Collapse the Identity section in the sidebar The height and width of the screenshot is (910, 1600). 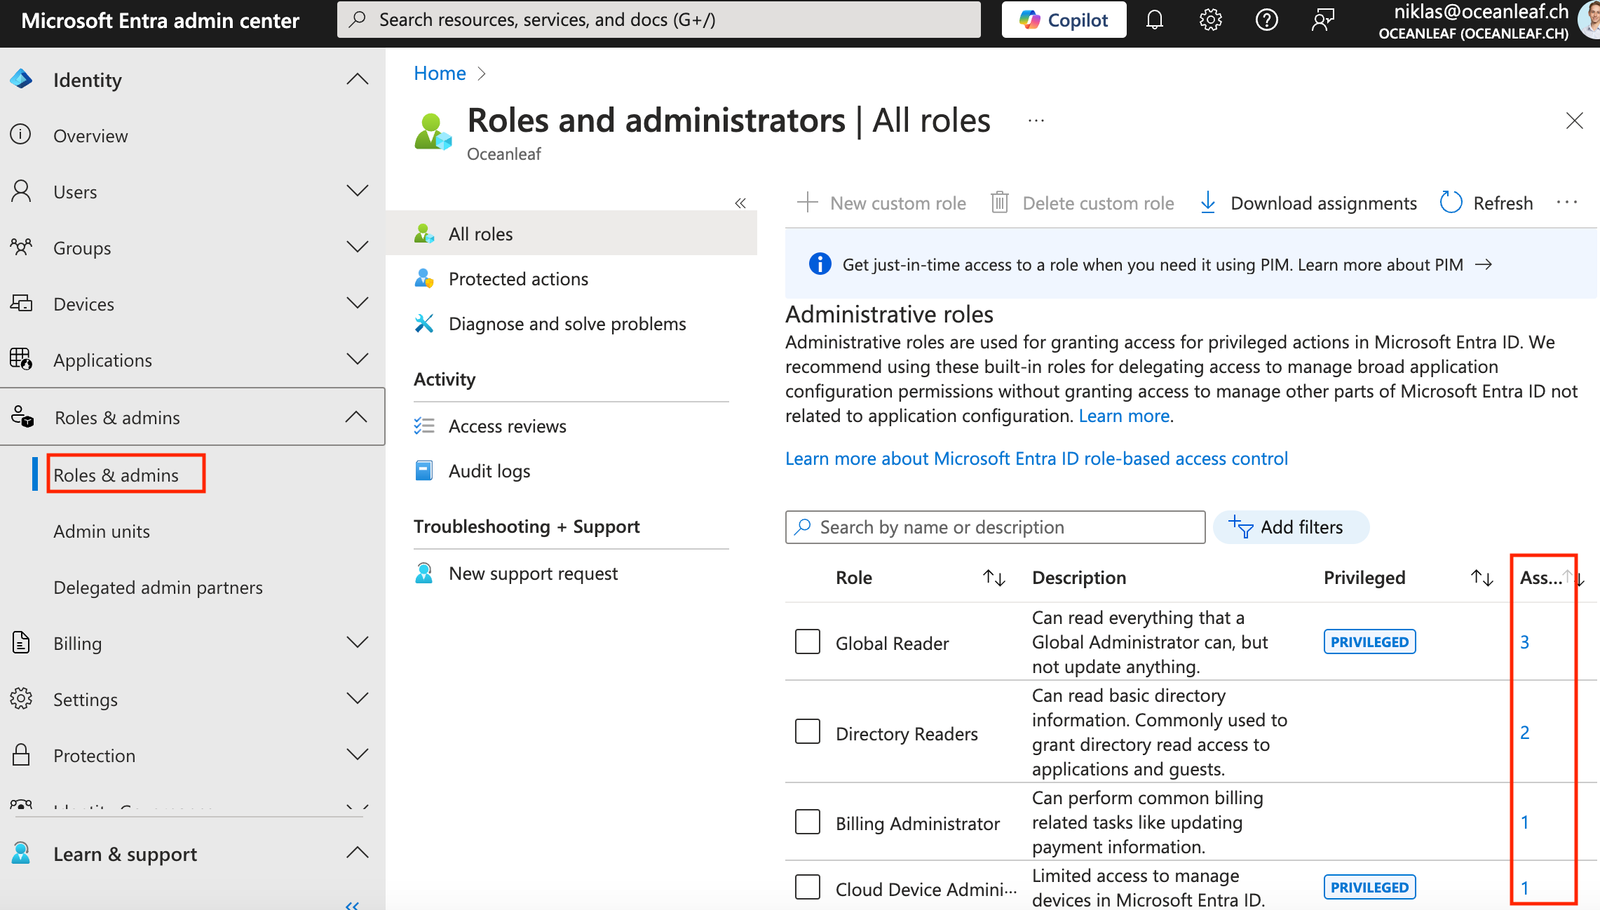click(357, 79)
